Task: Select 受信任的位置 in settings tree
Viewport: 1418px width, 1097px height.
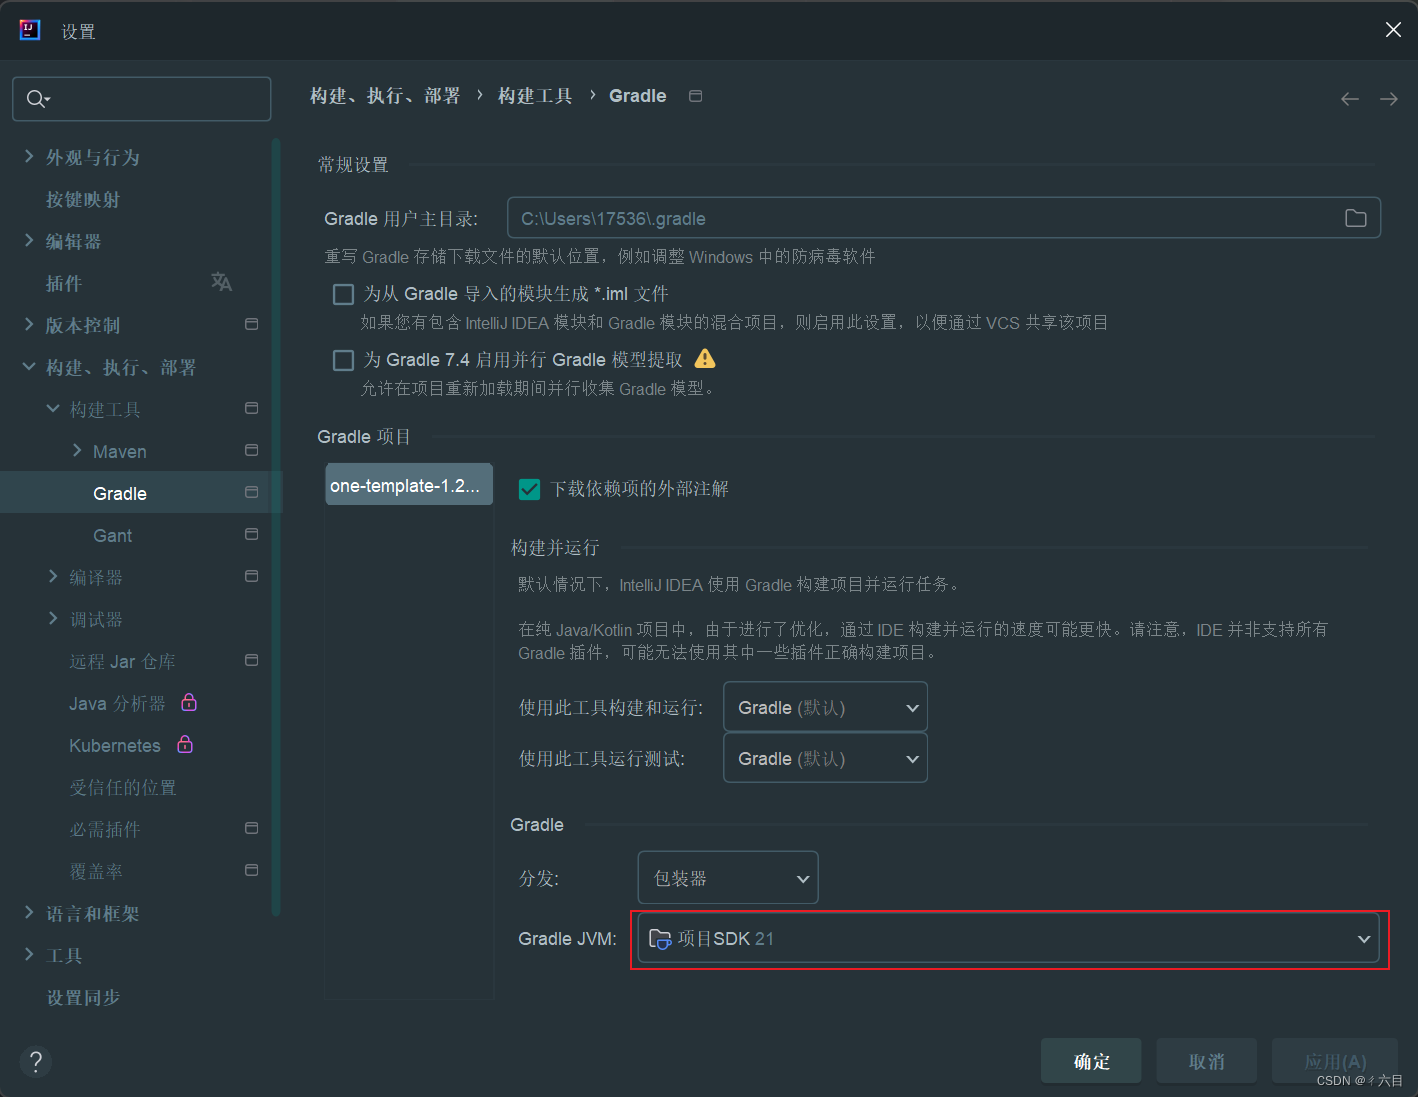Action: [123, 787]
